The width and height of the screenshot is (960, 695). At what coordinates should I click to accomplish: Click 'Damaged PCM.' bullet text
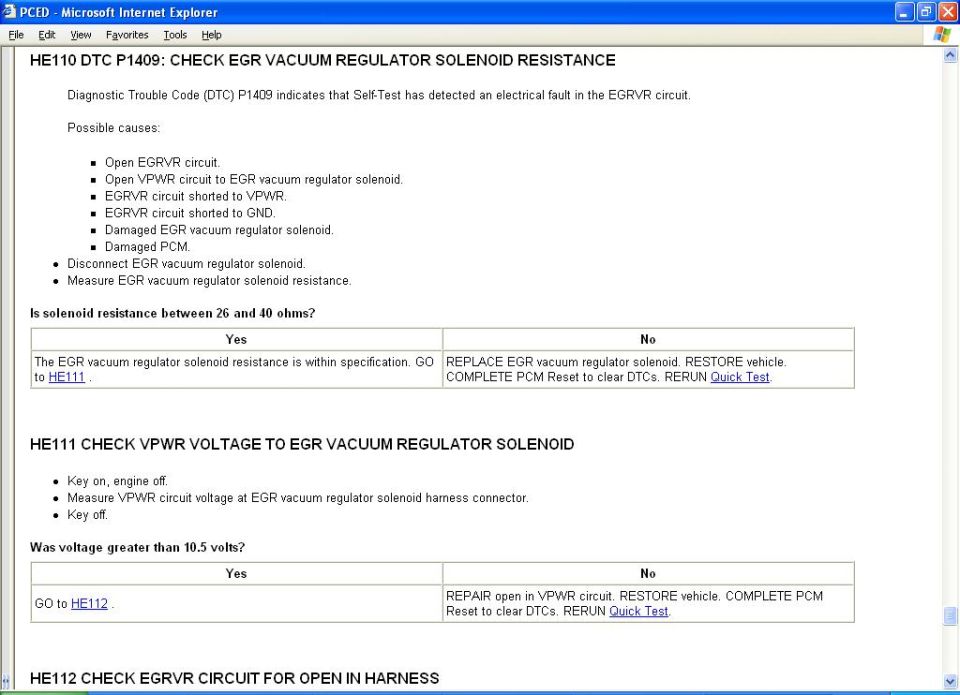pos(148,247)
